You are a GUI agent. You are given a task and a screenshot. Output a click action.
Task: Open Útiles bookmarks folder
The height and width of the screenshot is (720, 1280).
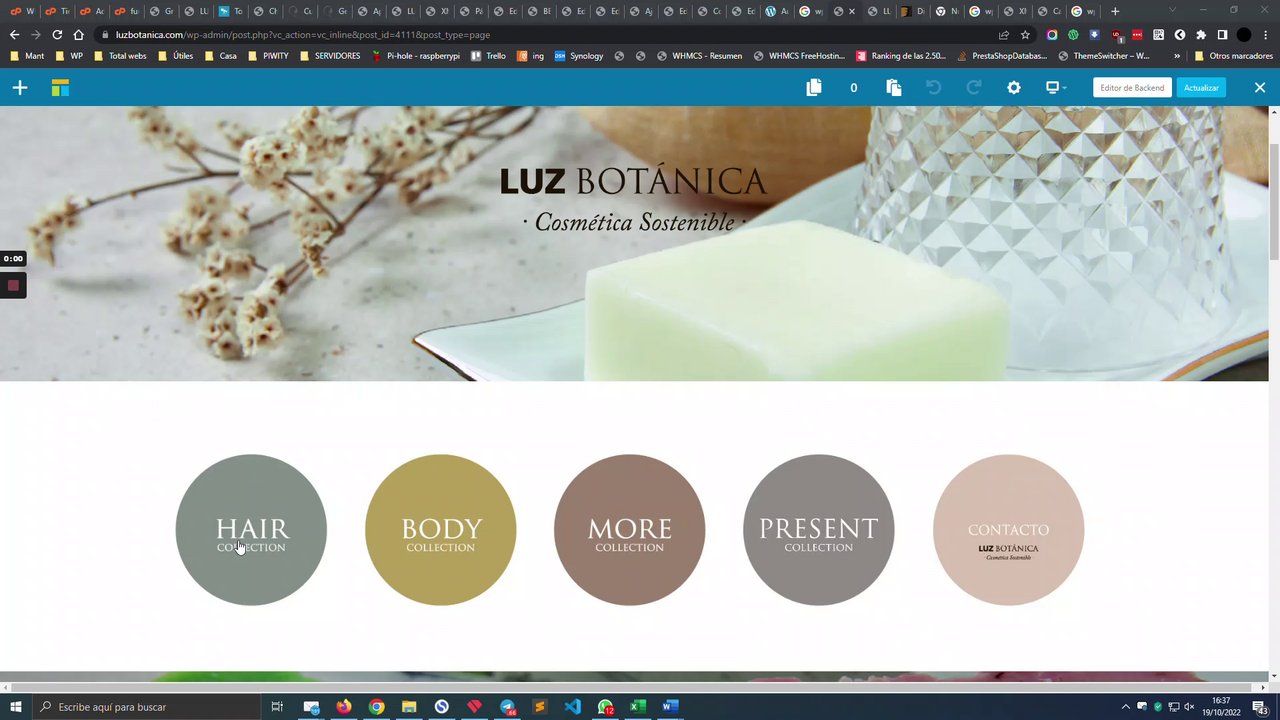click(175, 56)
